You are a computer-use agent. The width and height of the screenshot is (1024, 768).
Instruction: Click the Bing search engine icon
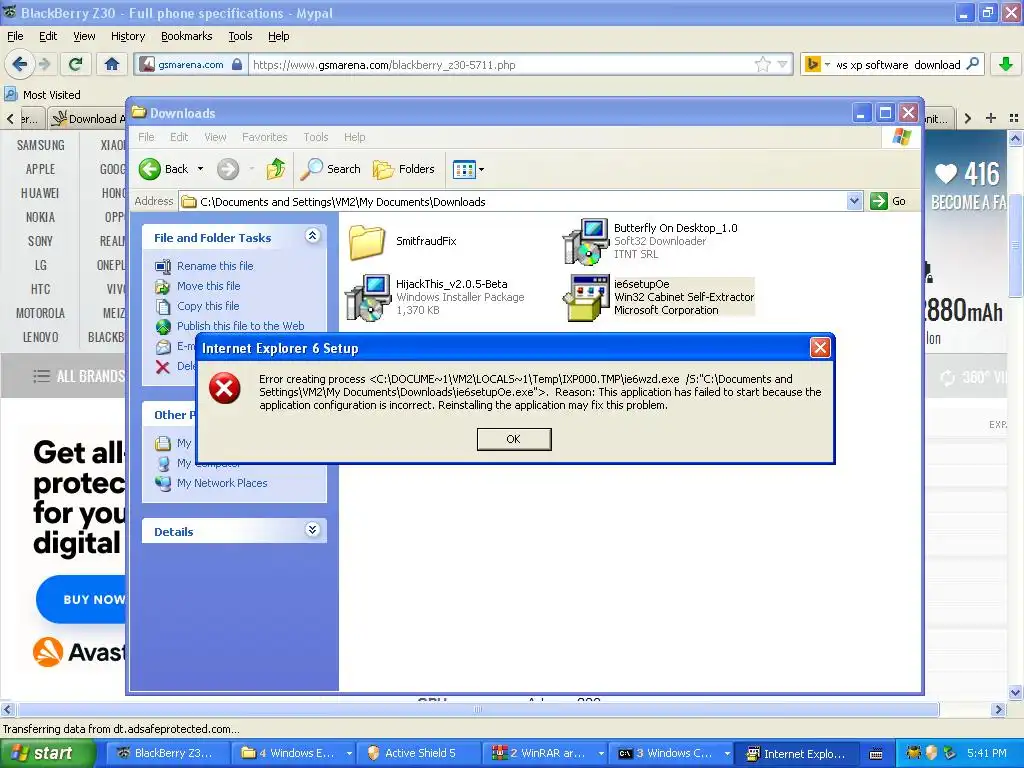[812, 64]
